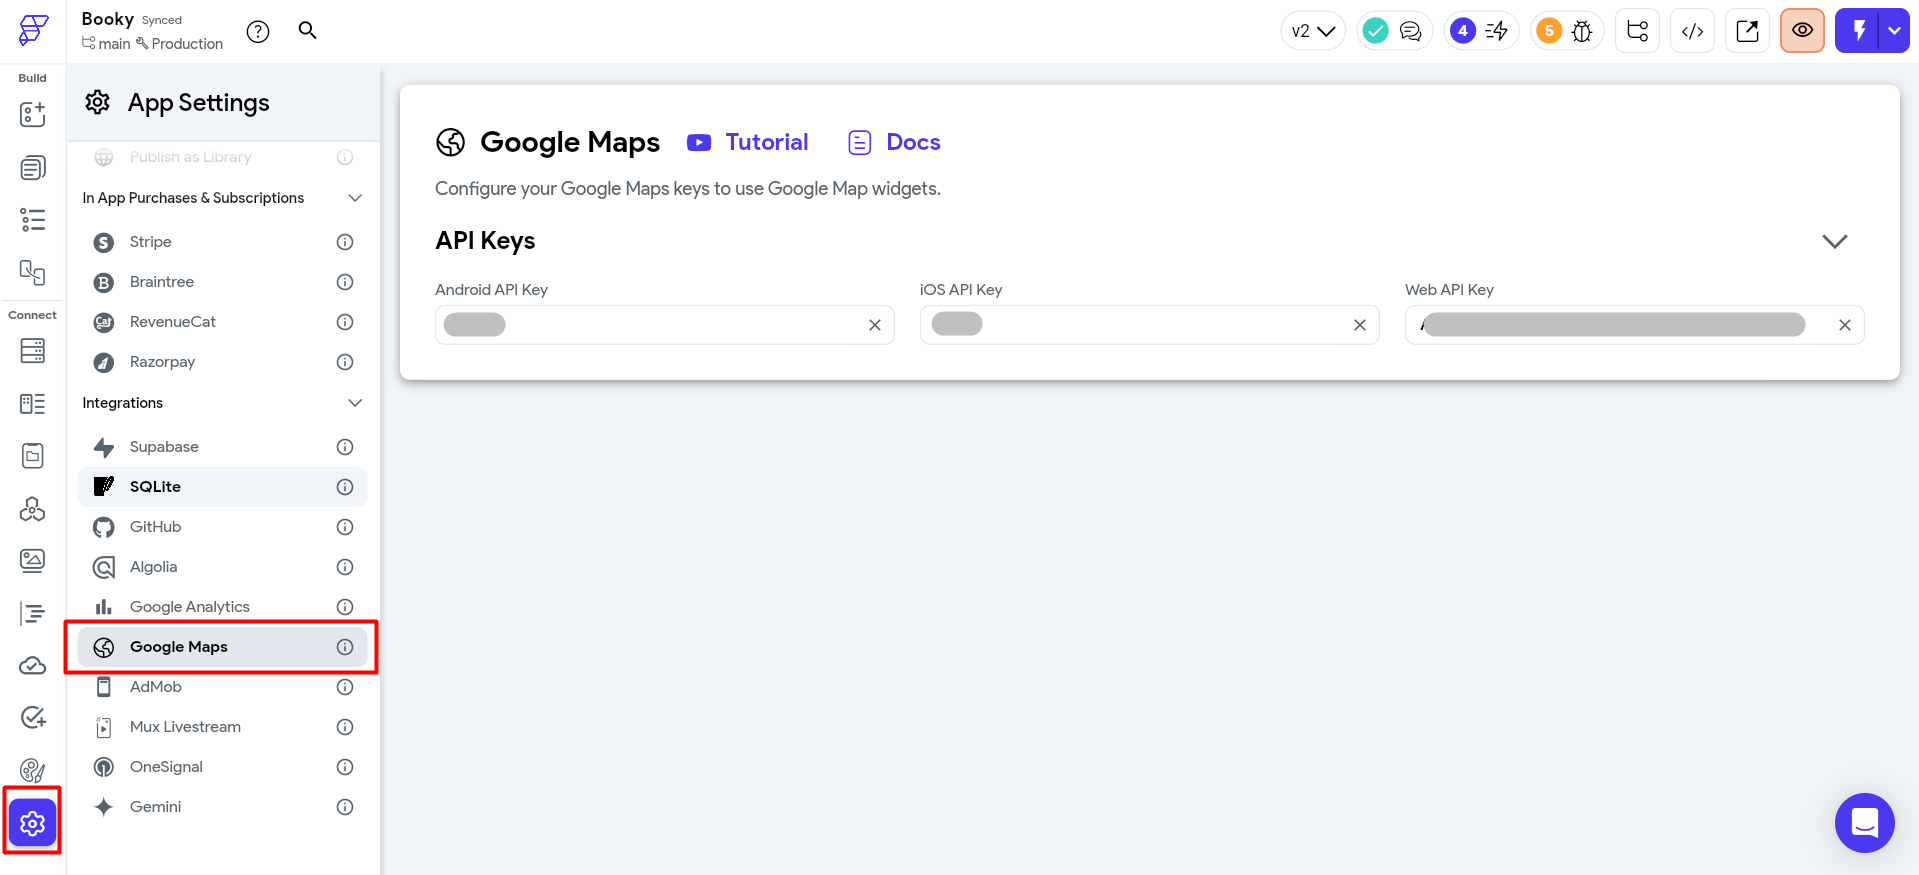The width and height of the screenshot is (1919, 875).
Task: Click the developer code view icon
Action: pyautogui.click(x=1693, y=31)
